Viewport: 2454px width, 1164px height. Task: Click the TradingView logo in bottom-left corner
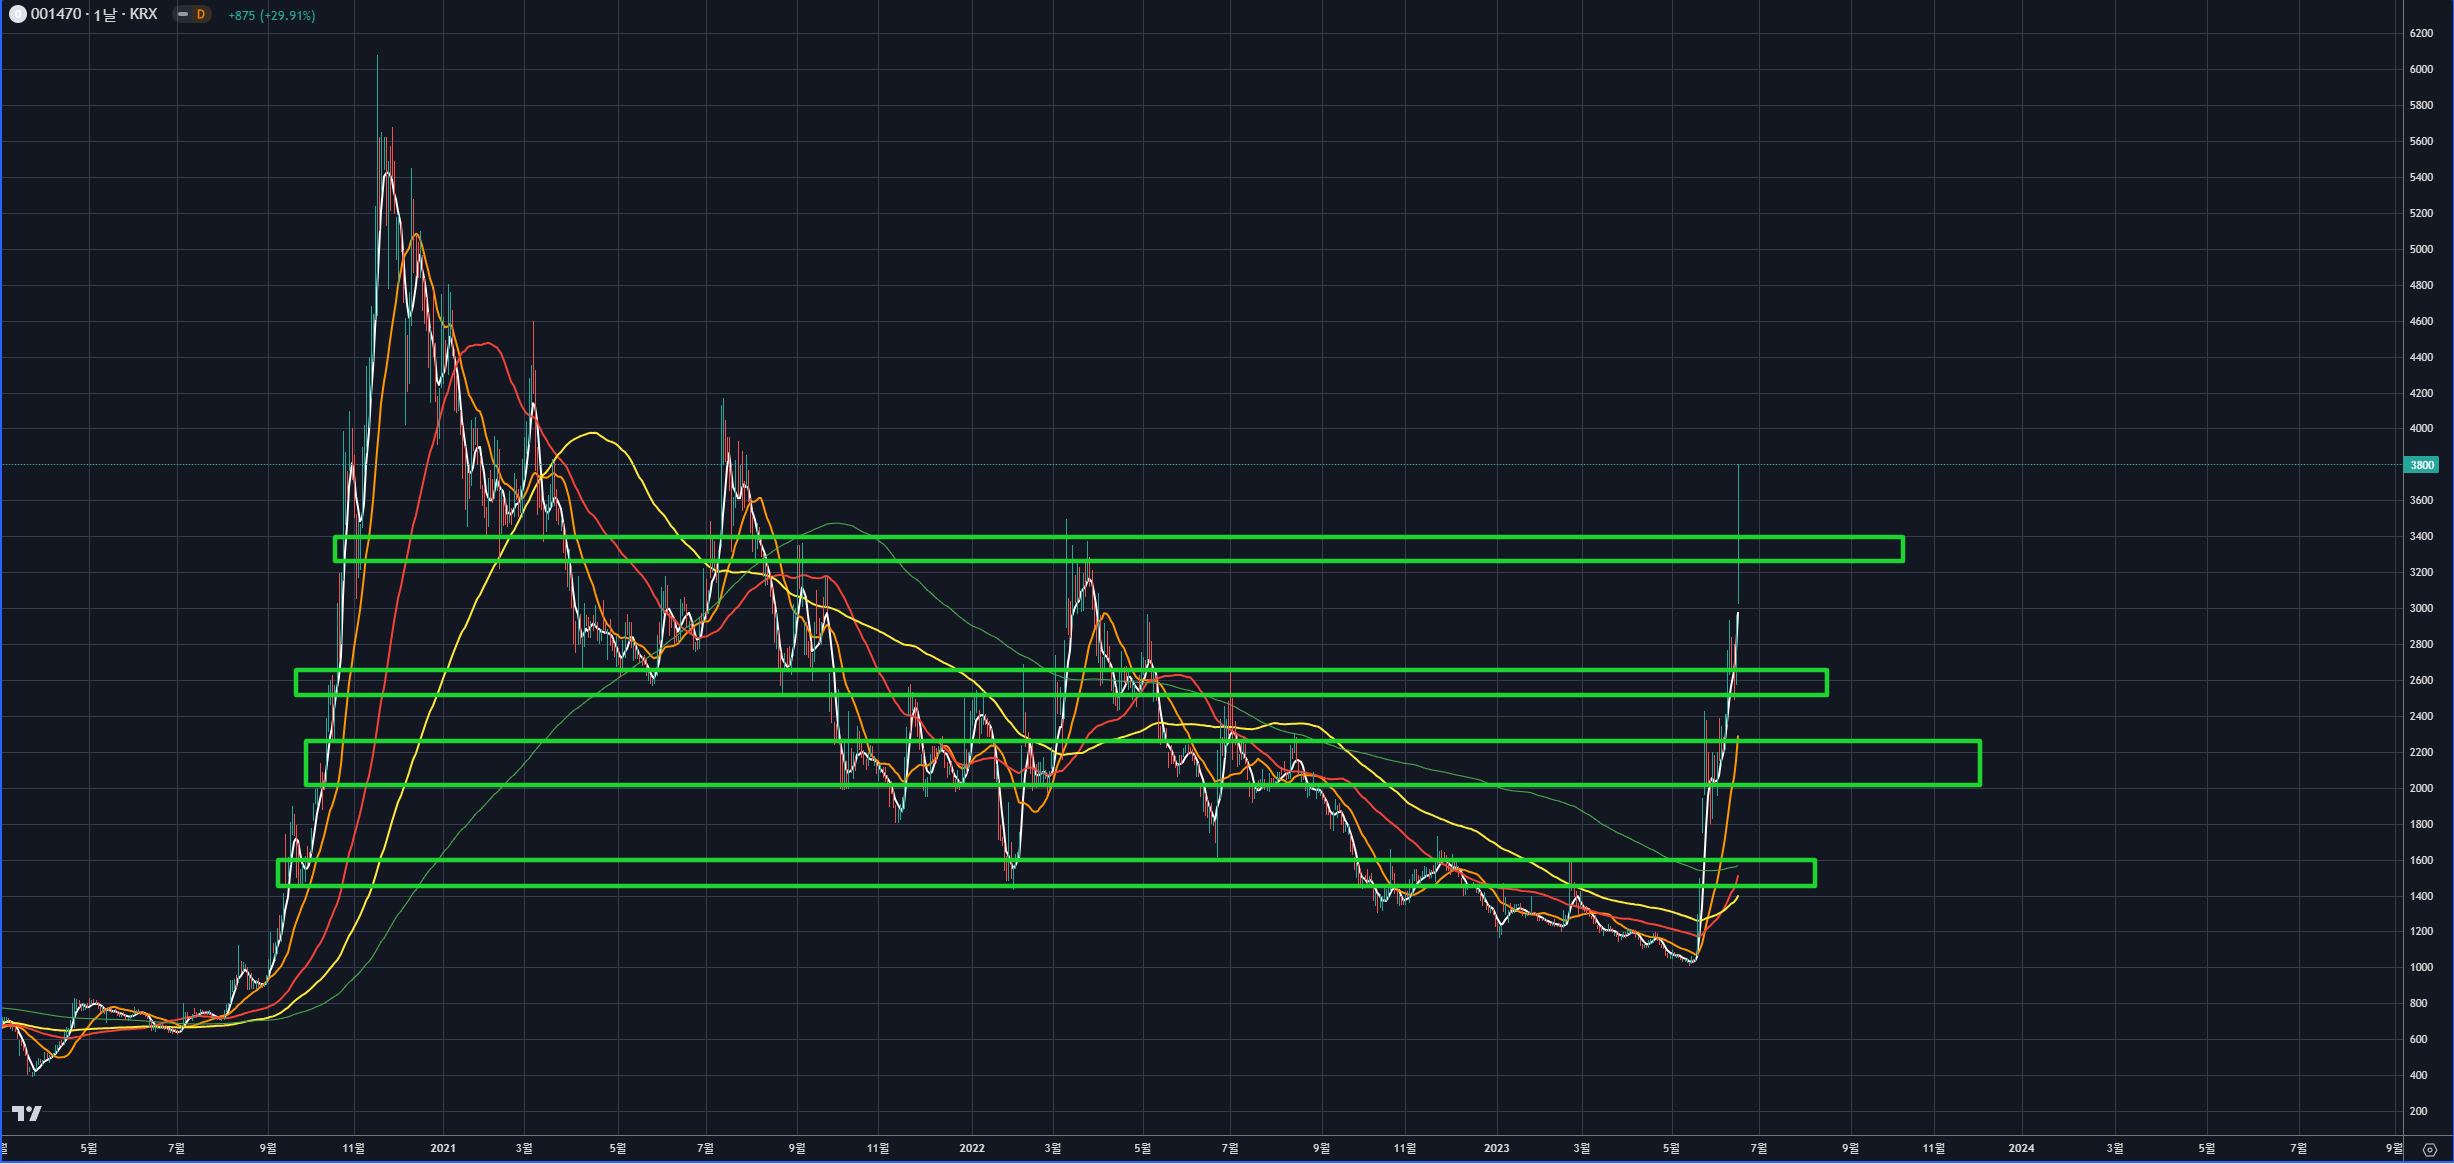point(26,1113)
